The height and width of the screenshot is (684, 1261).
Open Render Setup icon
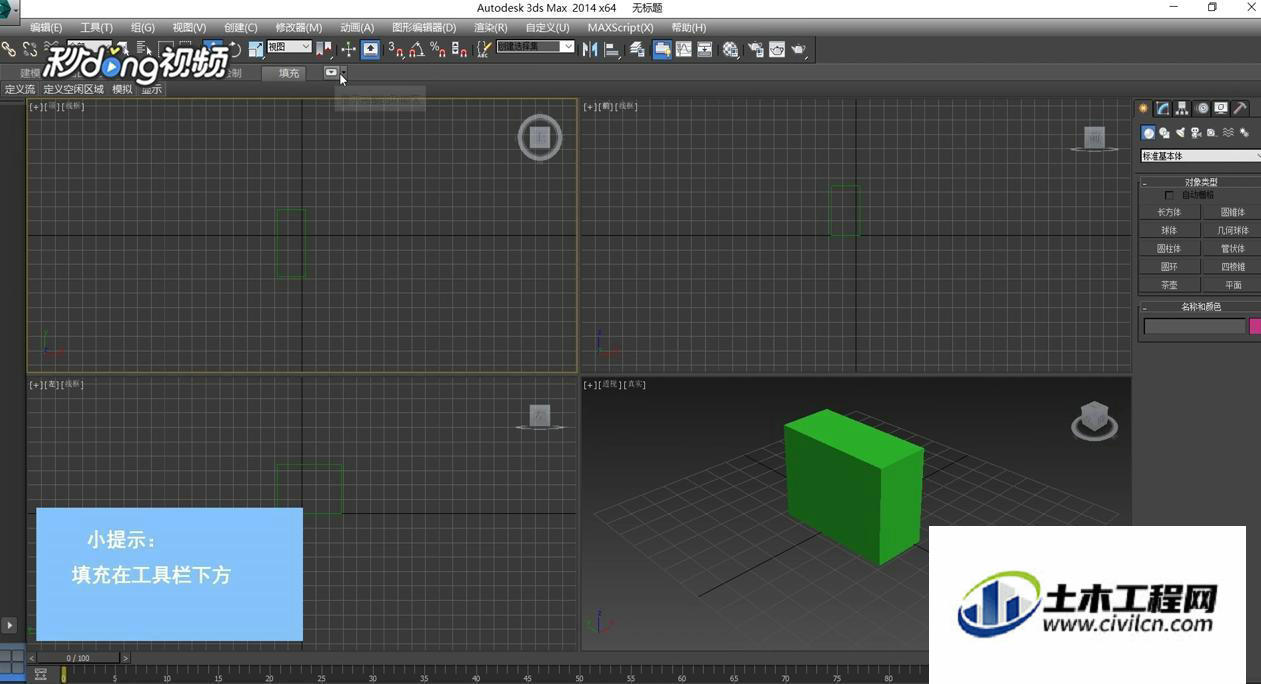click(x=755, y=49)
